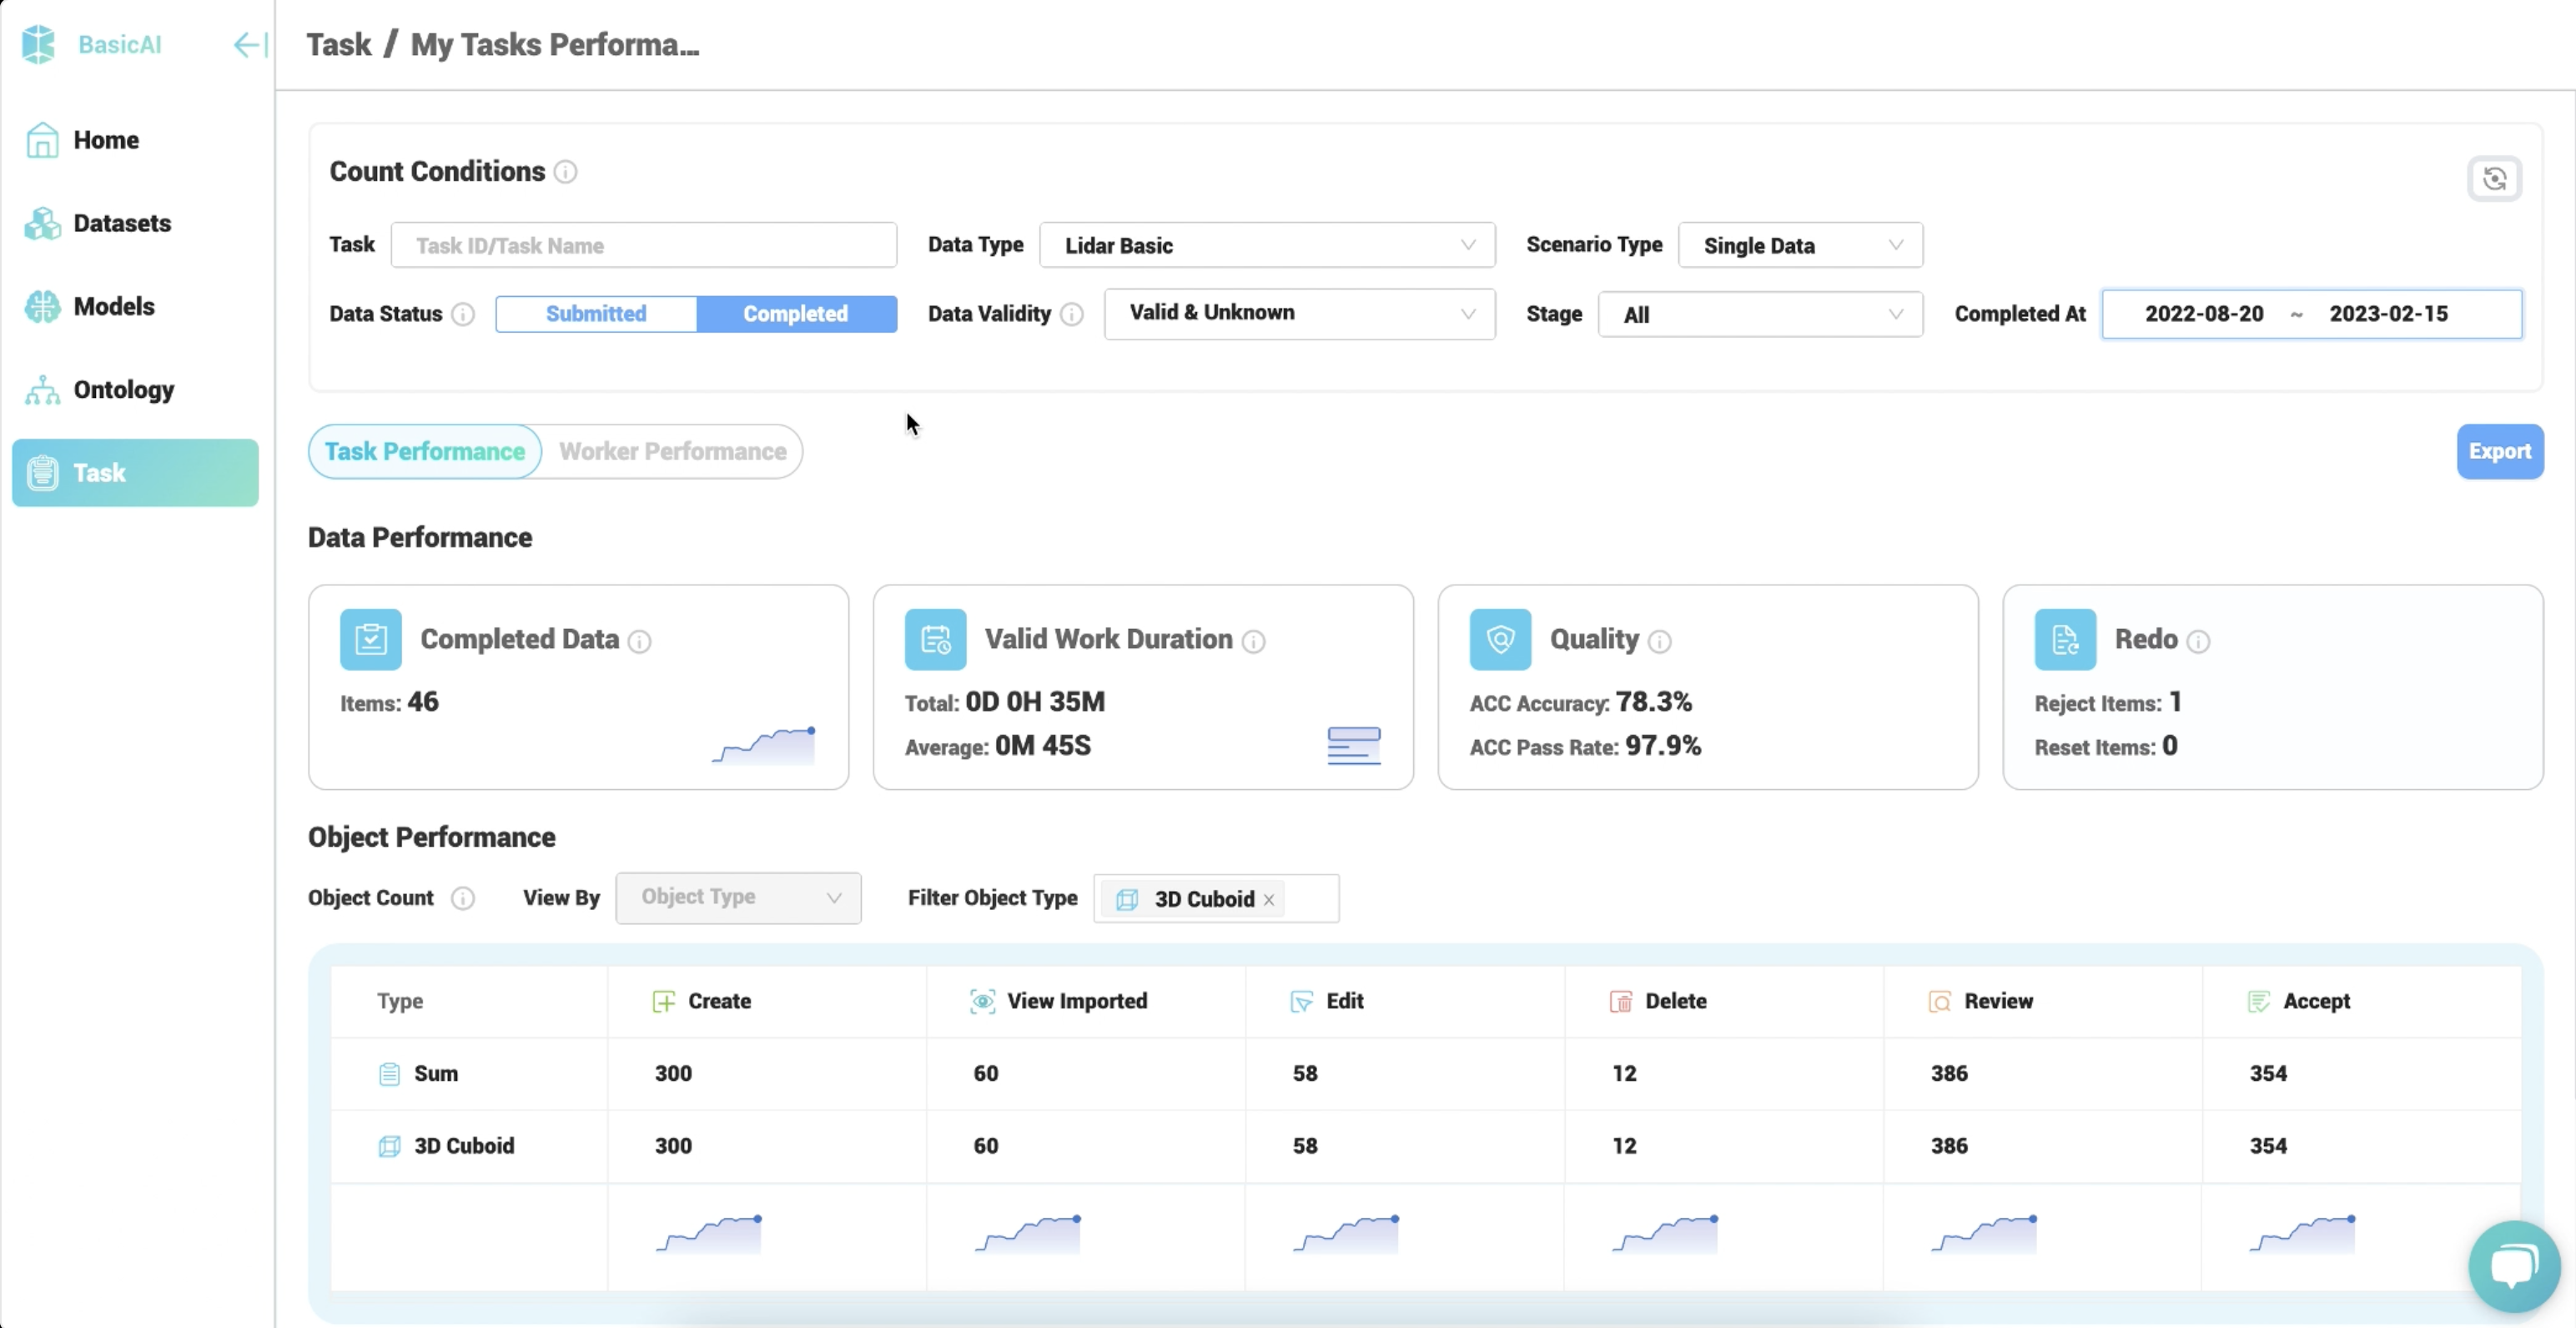Click the View Imported eye icon

tap(982, 1001)
